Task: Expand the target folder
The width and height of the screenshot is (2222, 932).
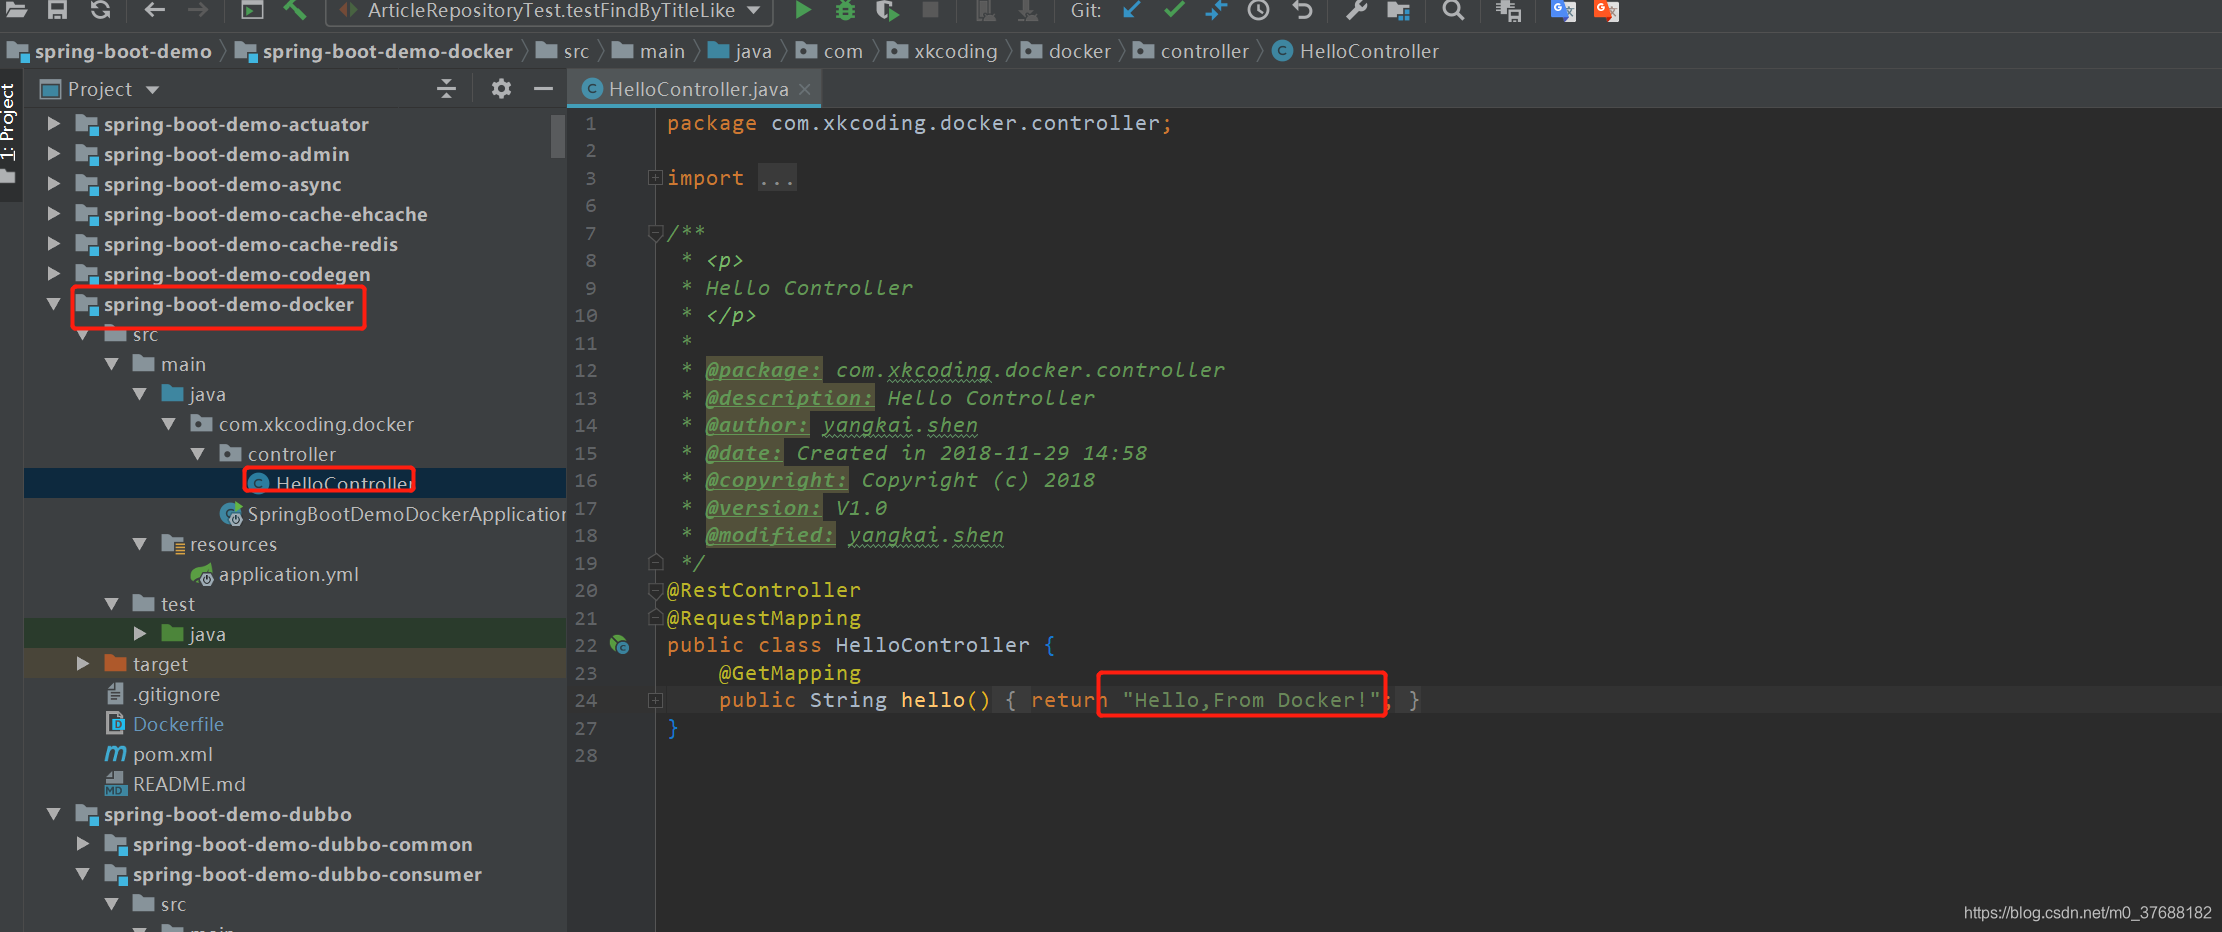Action: point(83,664)
